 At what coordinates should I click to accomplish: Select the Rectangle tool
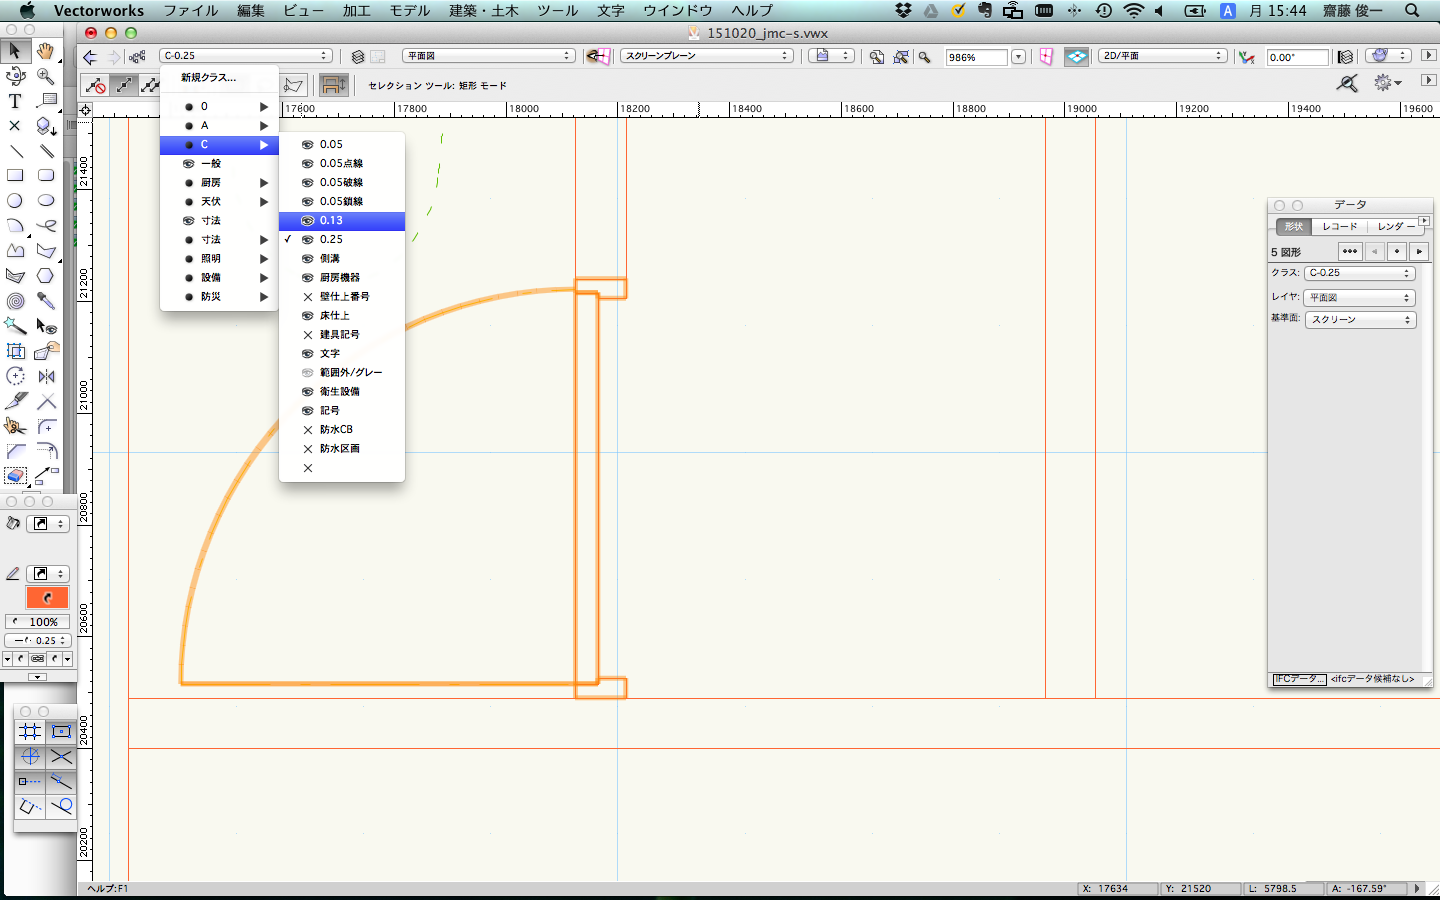[15, 175]
